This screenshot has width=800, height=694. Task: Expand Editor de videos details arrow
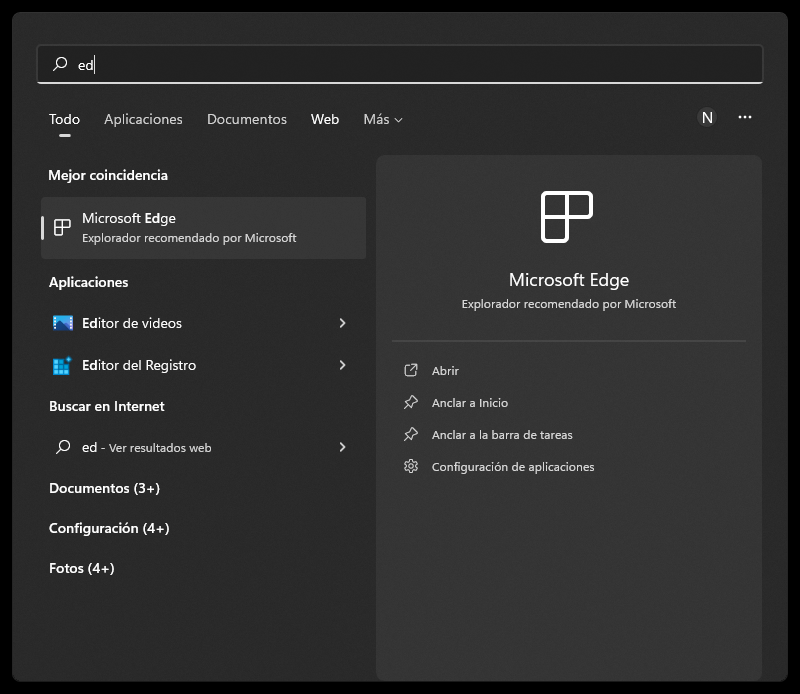click(x=342, y=323)
